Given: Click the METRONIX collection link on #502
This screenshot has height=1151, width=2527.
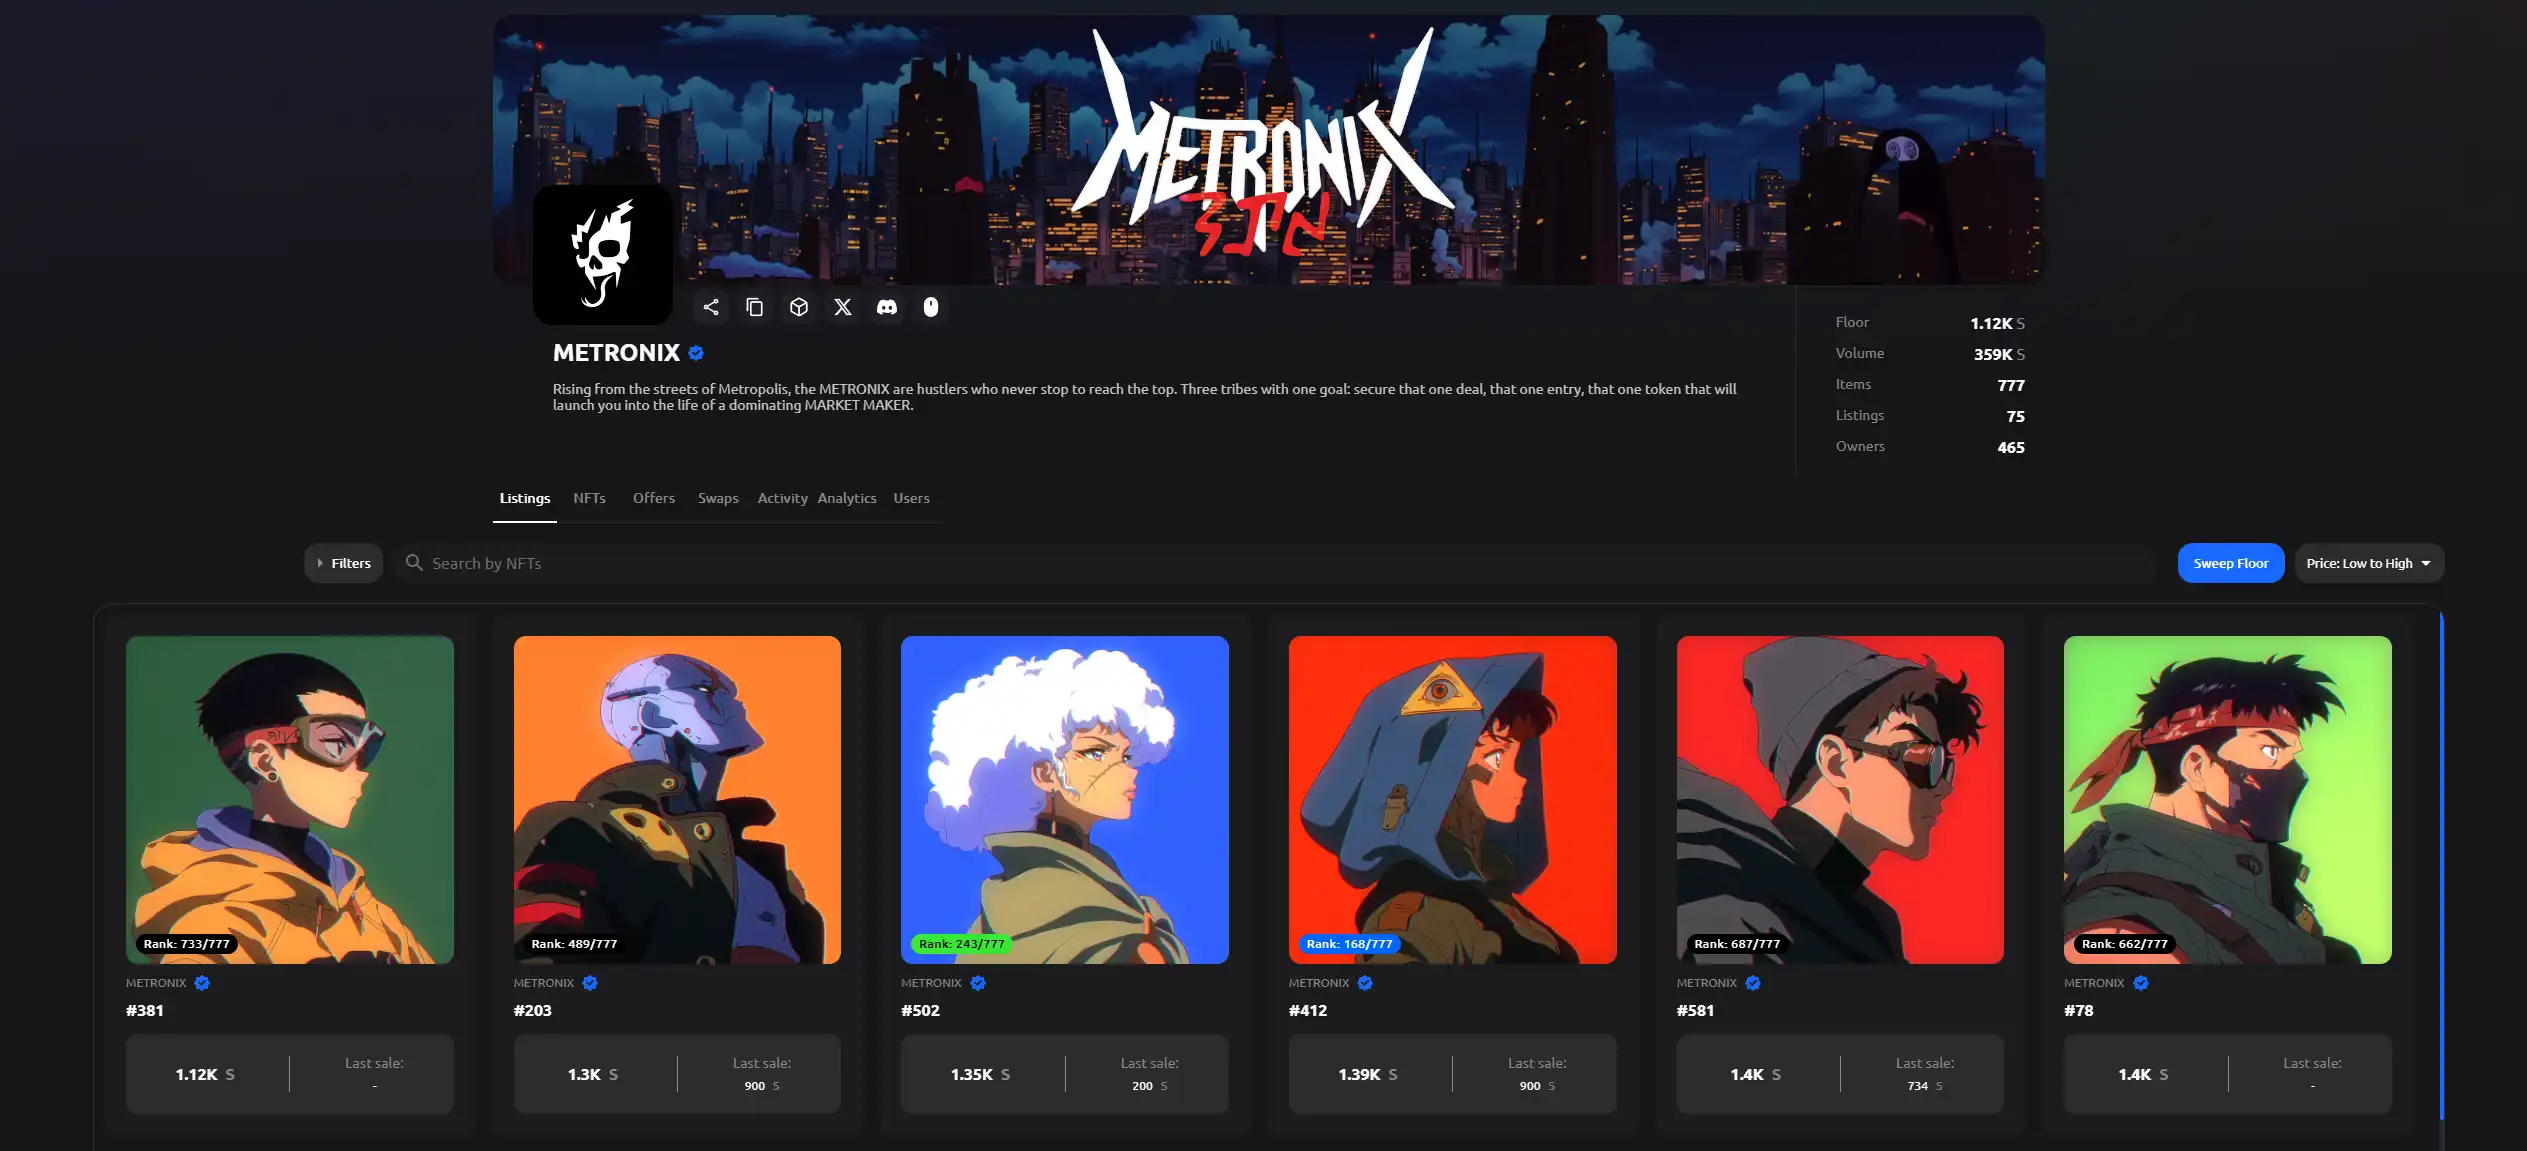Looking at the screenshot, I should point(931,983).
